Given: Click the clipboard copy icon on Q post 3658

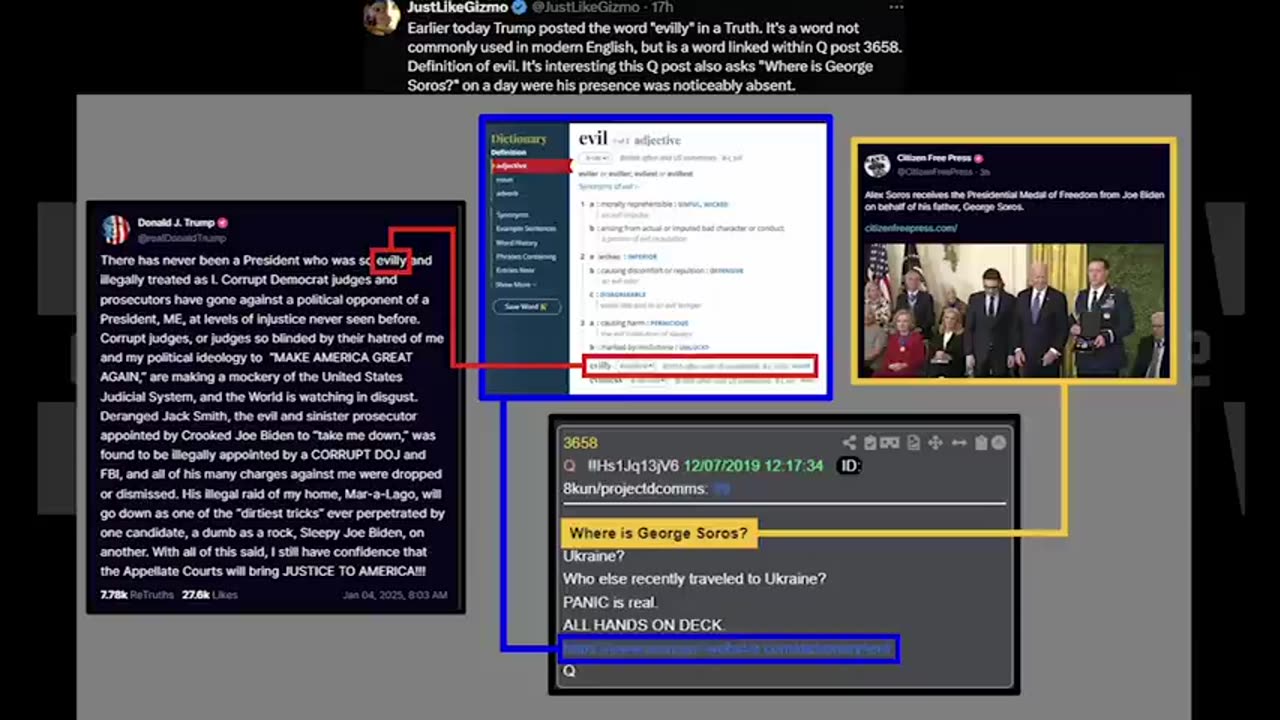Looking at the screenshot, I should pos(870,443).
